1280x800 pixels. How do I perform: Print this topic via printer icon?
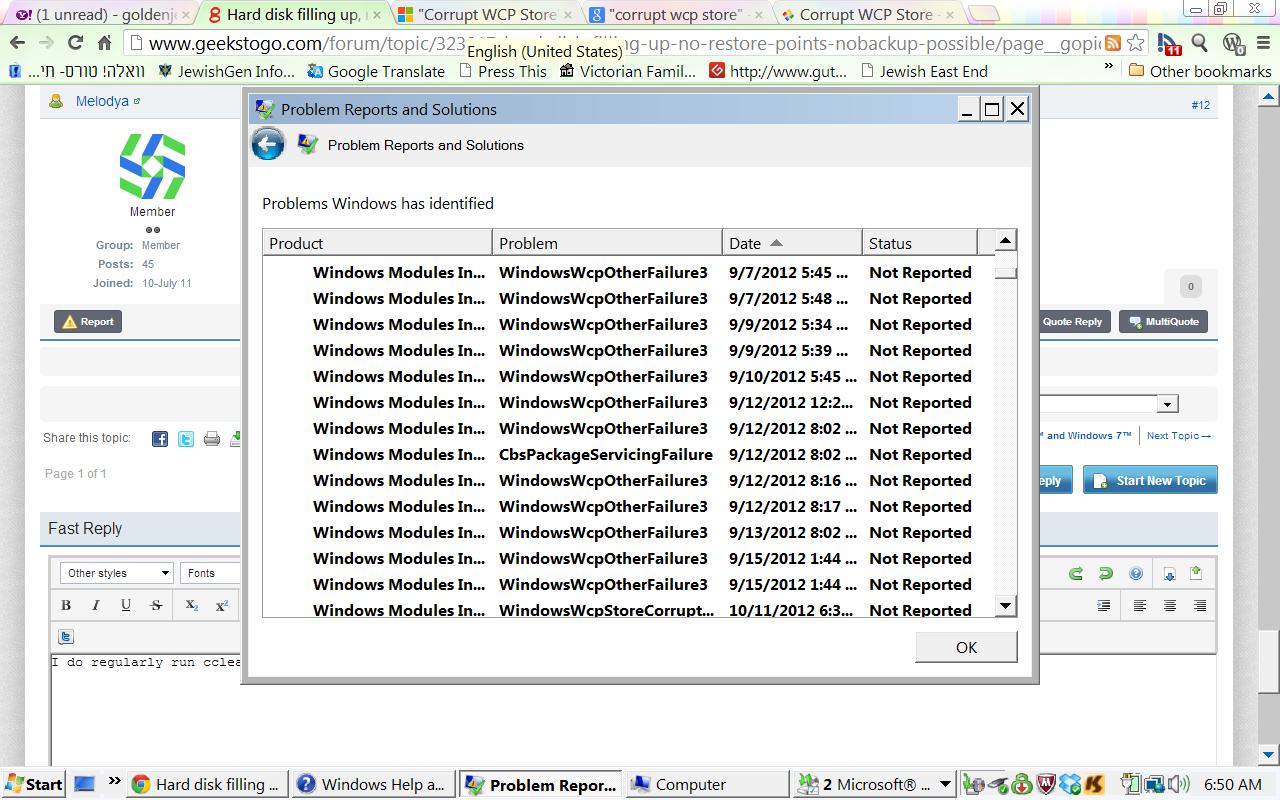pos(212,438)
